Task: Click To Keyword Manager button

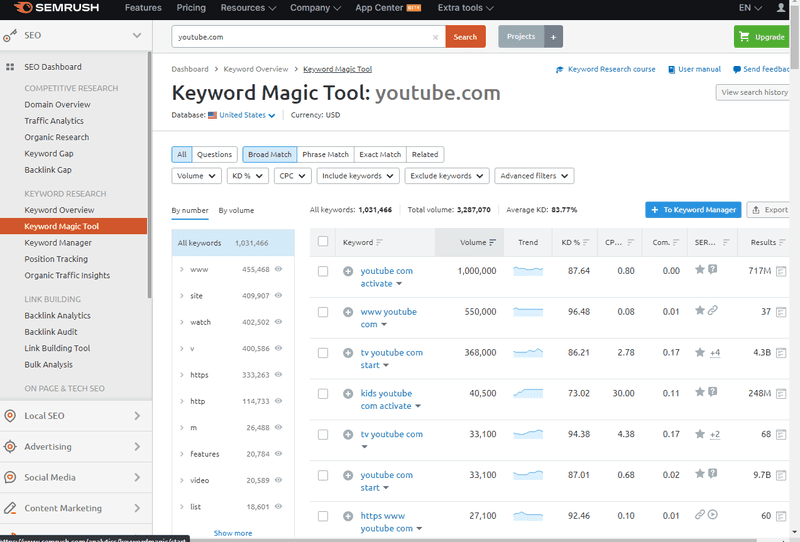Action: (x=693, y=210)
